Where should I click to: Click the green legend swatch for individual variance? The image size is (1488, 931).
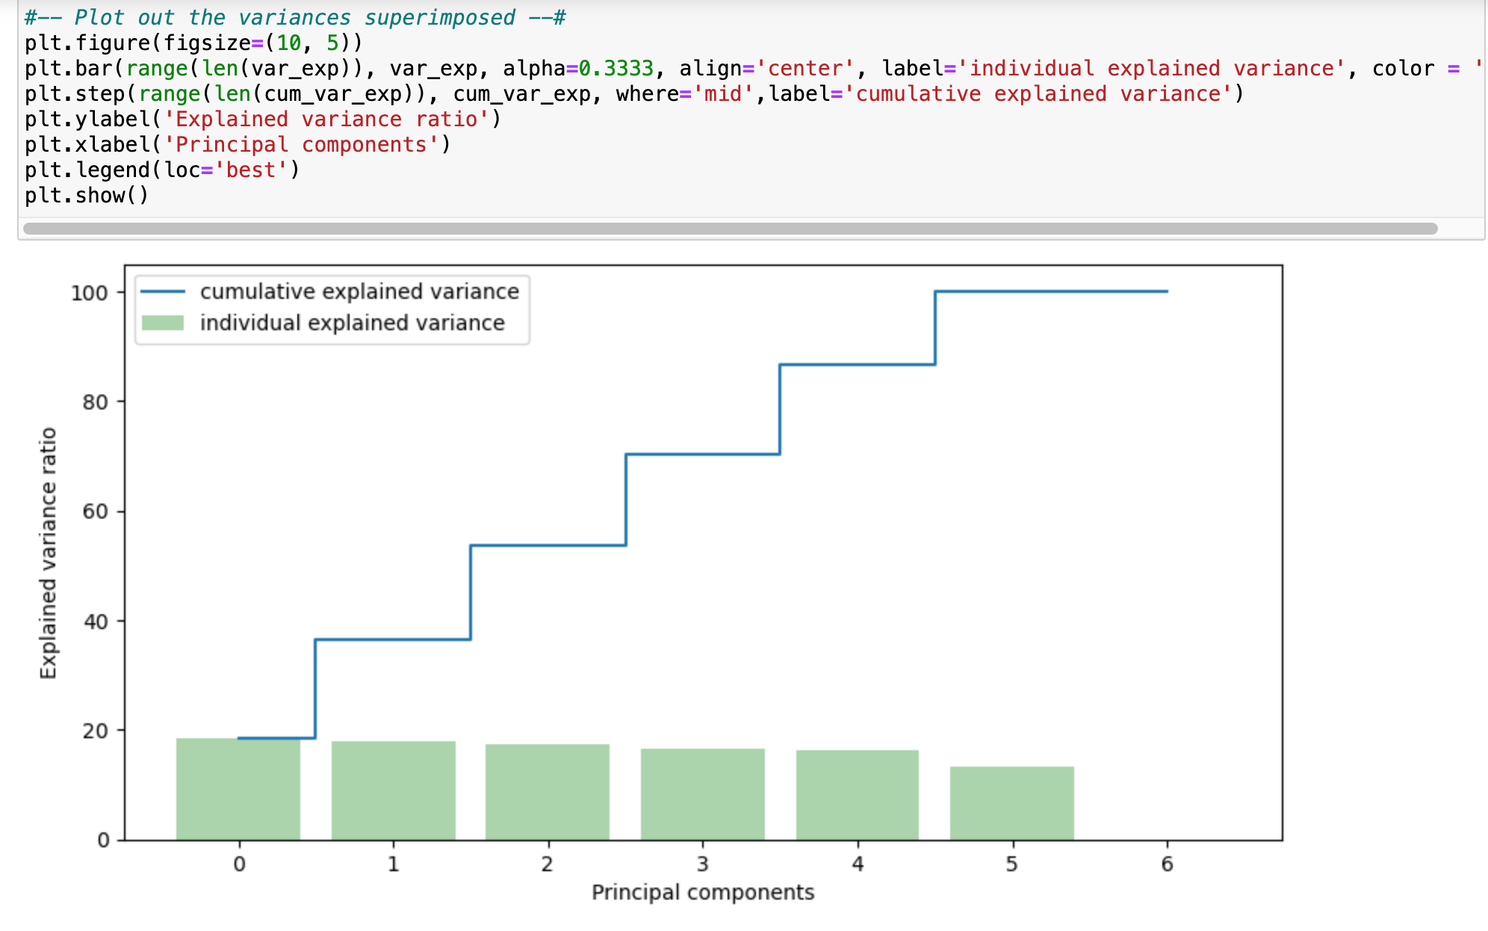162,323
